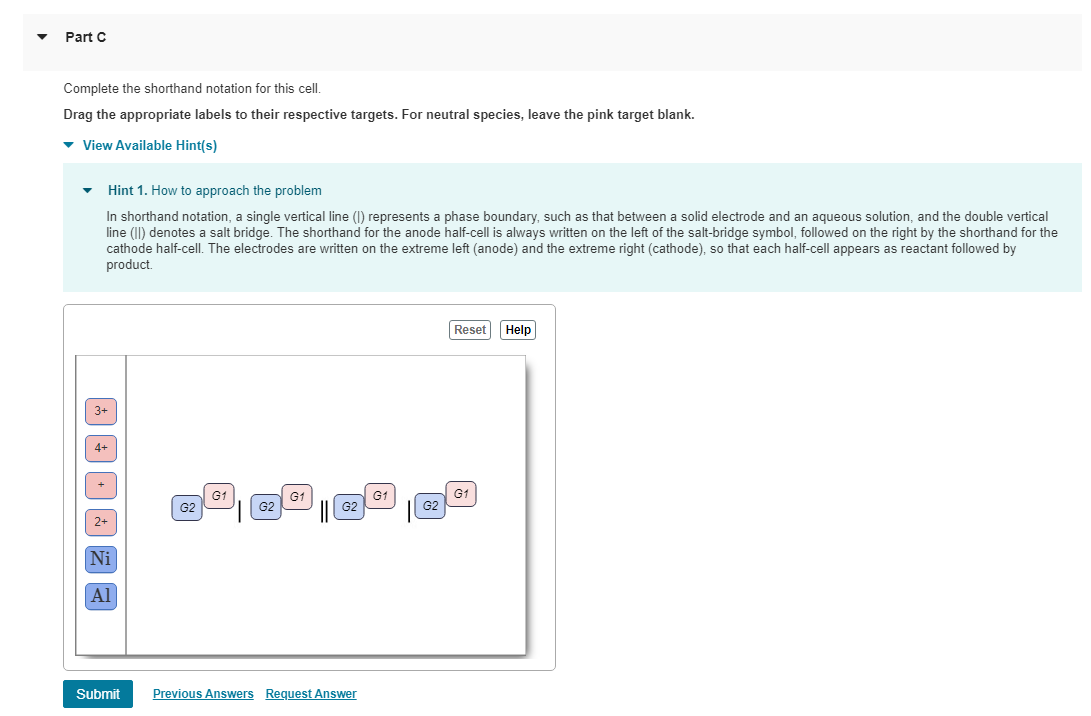Click Reset to clear placed labels
The height and width of the screenshot is (716, 1091).
pos(469,329)
